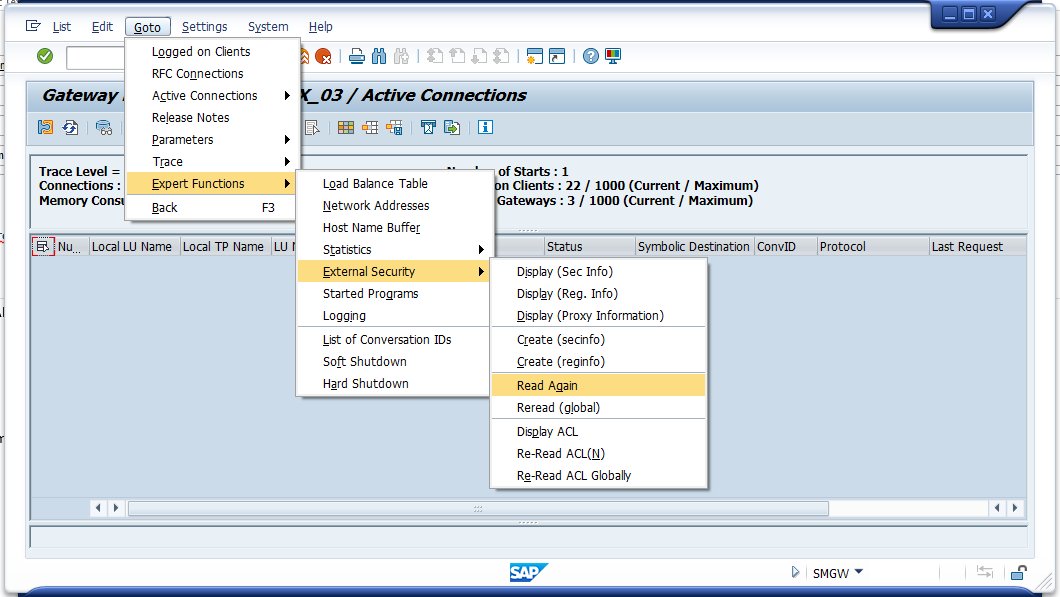Viewport: 1060px width, 597px height.
Task: Confirm with the green checkmark Enter icon
Action: click(44, 56)
